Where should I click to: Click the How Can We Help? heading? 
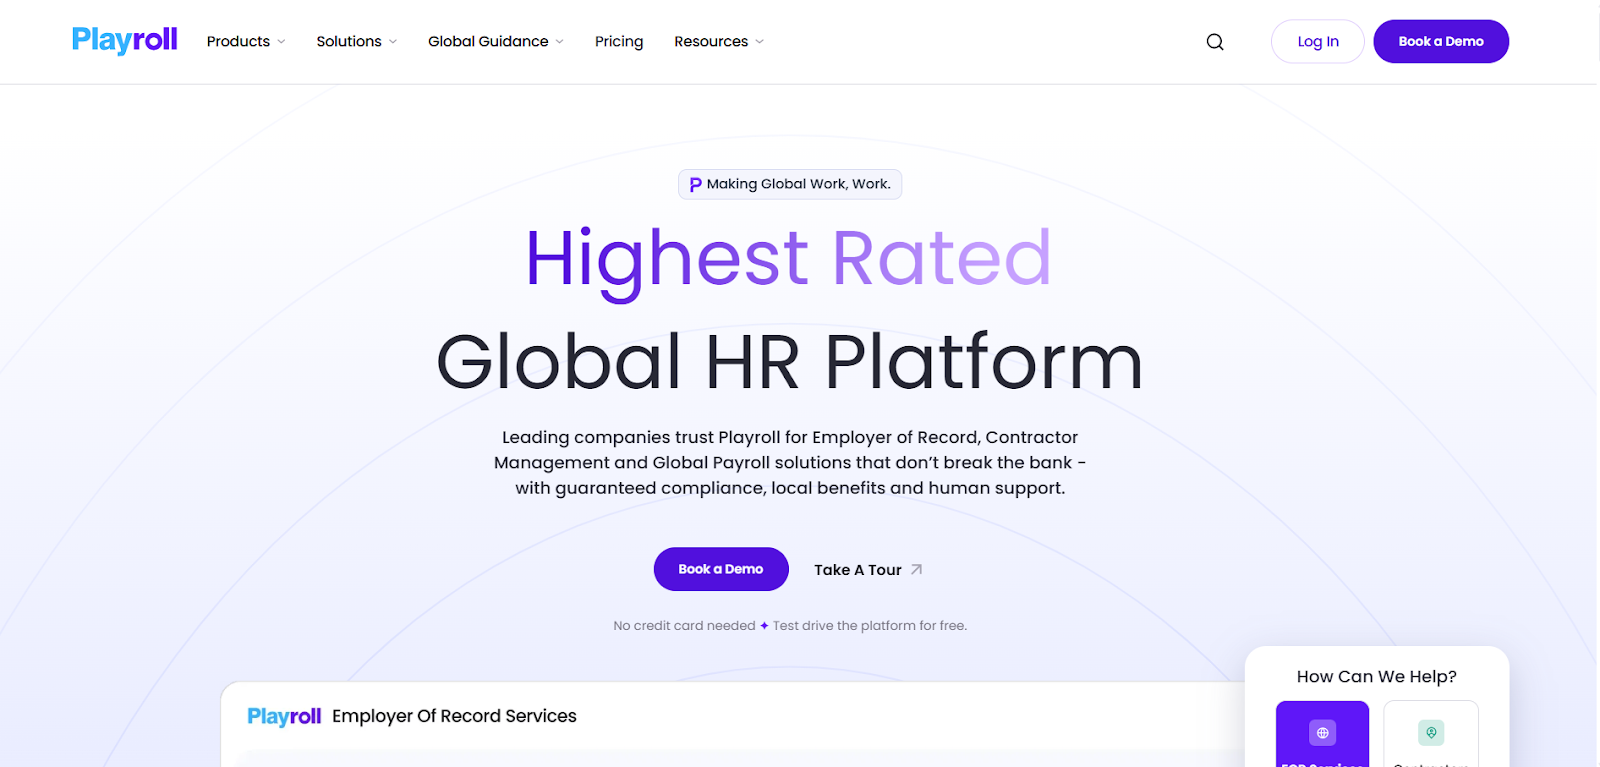(x=1377, y=677)
